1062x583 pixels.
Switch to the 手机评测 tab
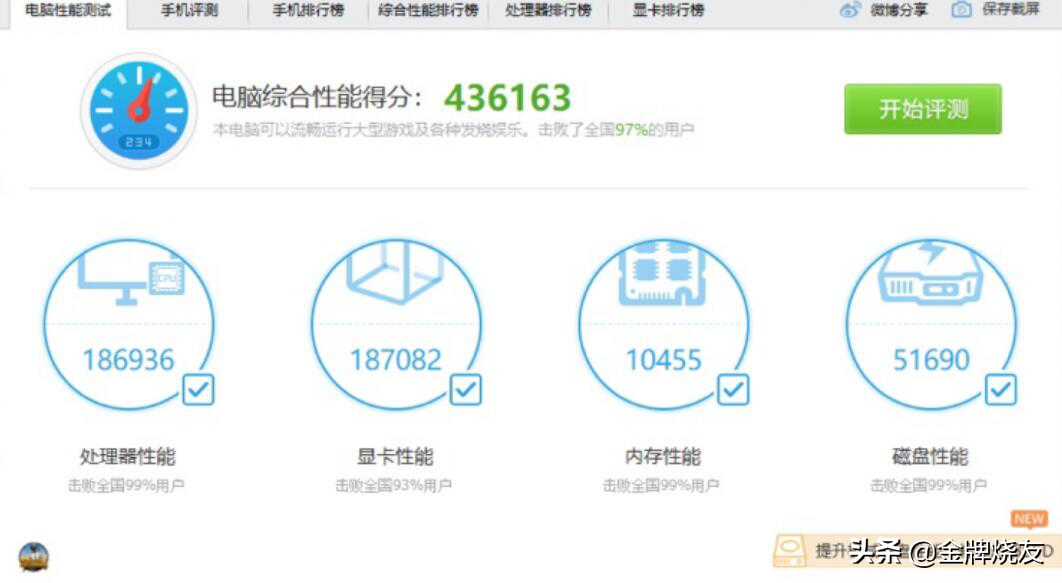point(189,11)
